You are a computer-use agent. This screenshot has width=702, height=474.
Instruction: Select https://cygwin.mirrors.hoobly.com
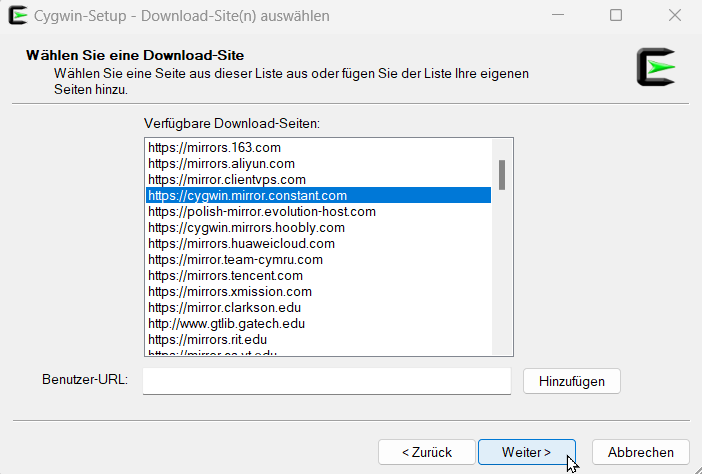point(246,227)
